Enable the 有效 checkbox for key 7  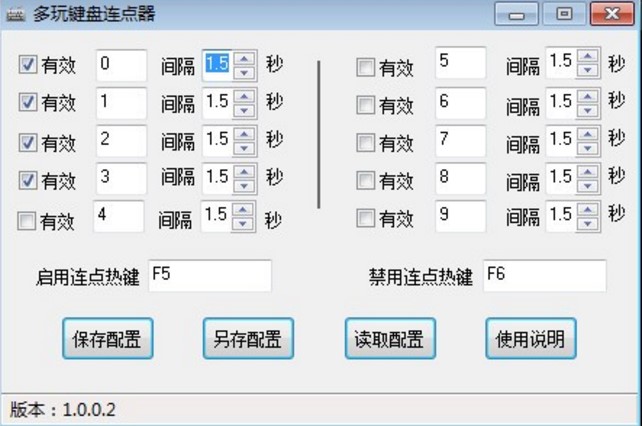(x=365, y=143)
